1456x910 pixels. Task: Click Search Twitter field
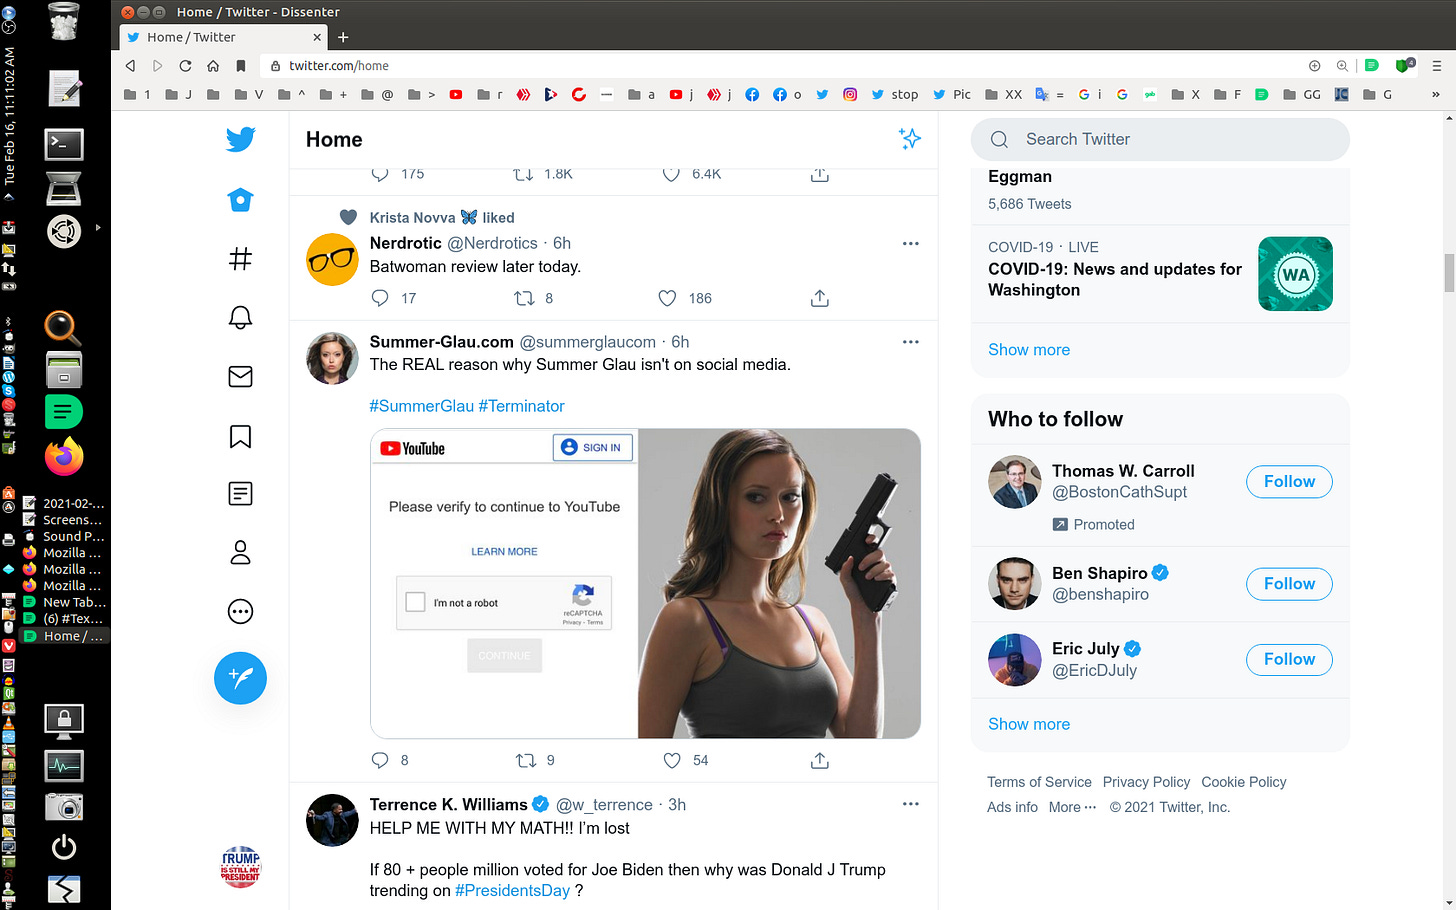1160,139
